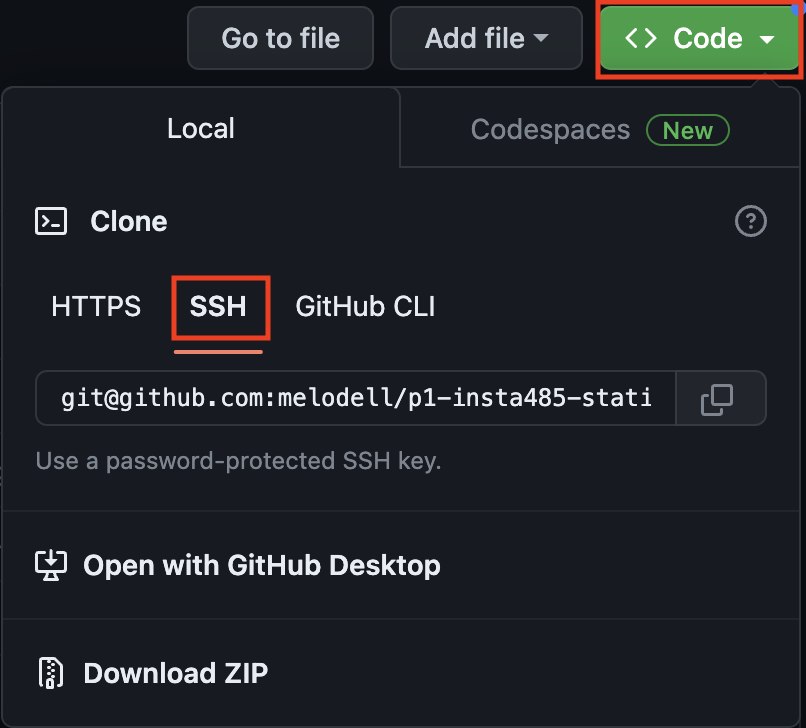Select the HTTPS clone option
806x728 pixels.
tap(96, 306)
